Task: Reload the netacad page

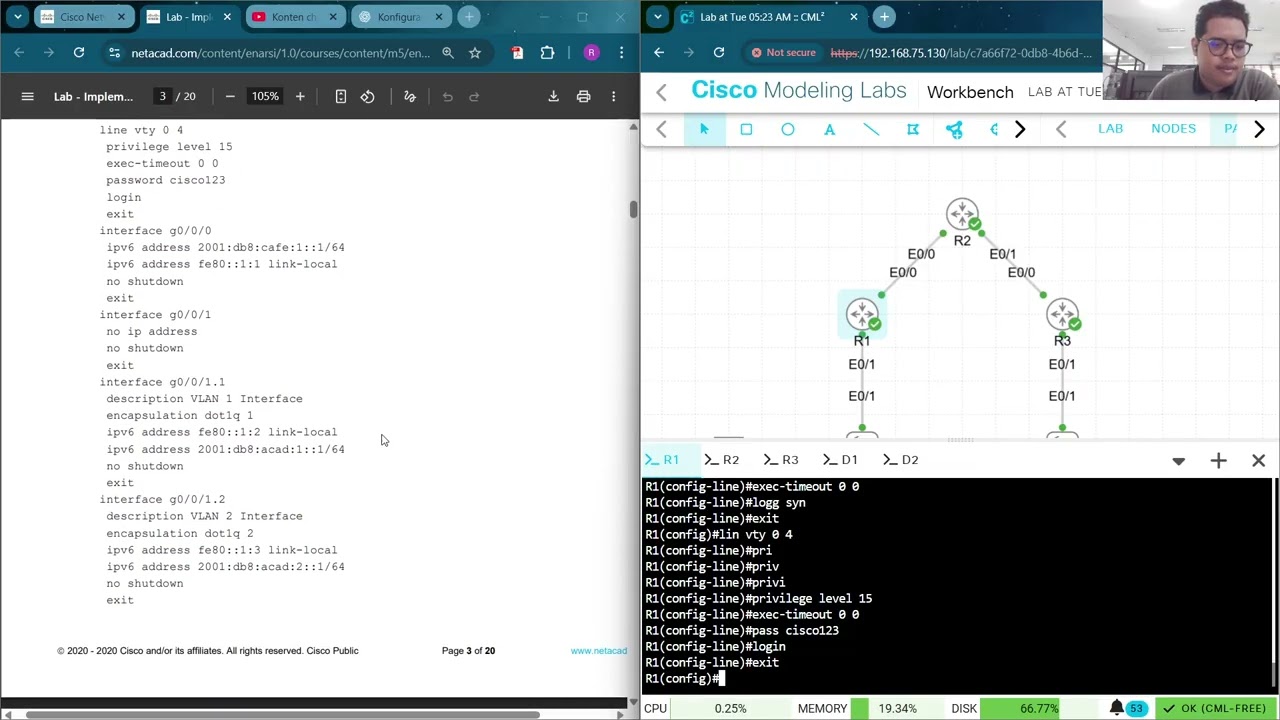Action: click(x=79, y=53)
